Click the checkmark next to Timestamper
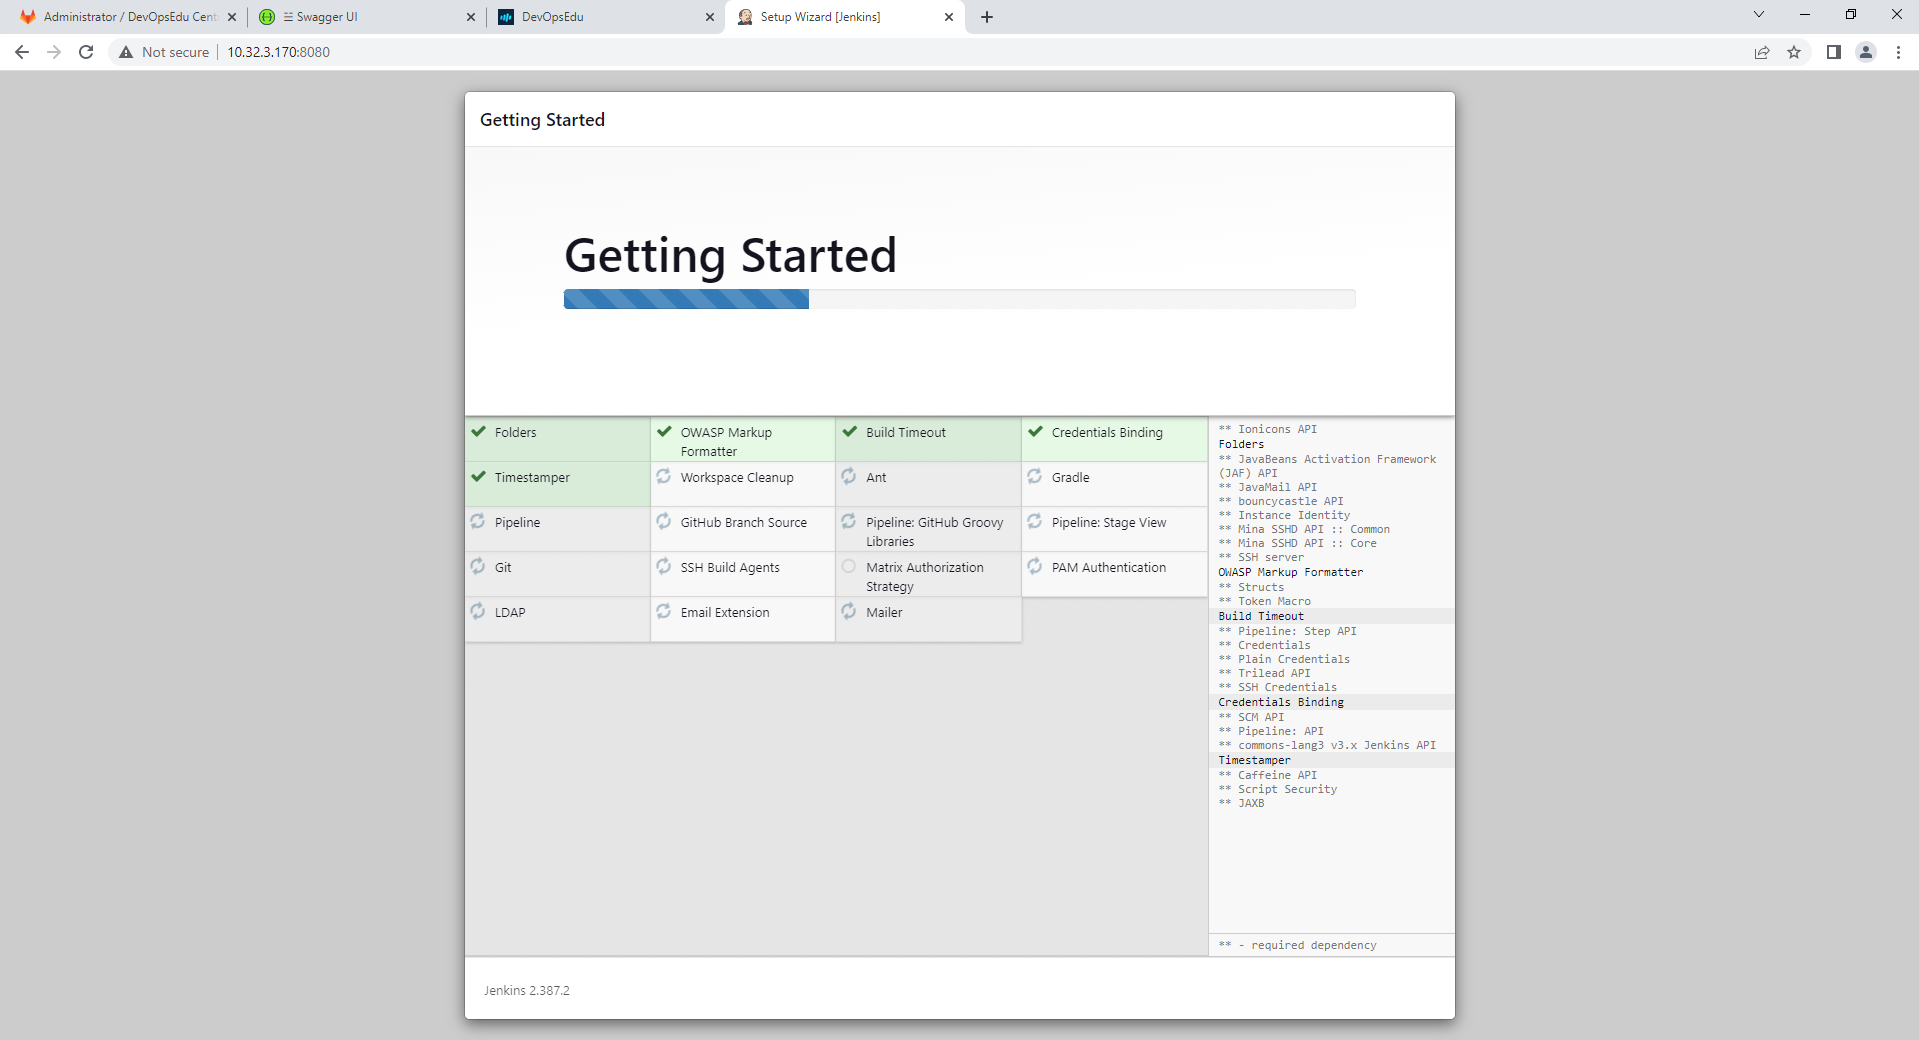Viewport: 1919px width, 1040px height. click(478, 477)
